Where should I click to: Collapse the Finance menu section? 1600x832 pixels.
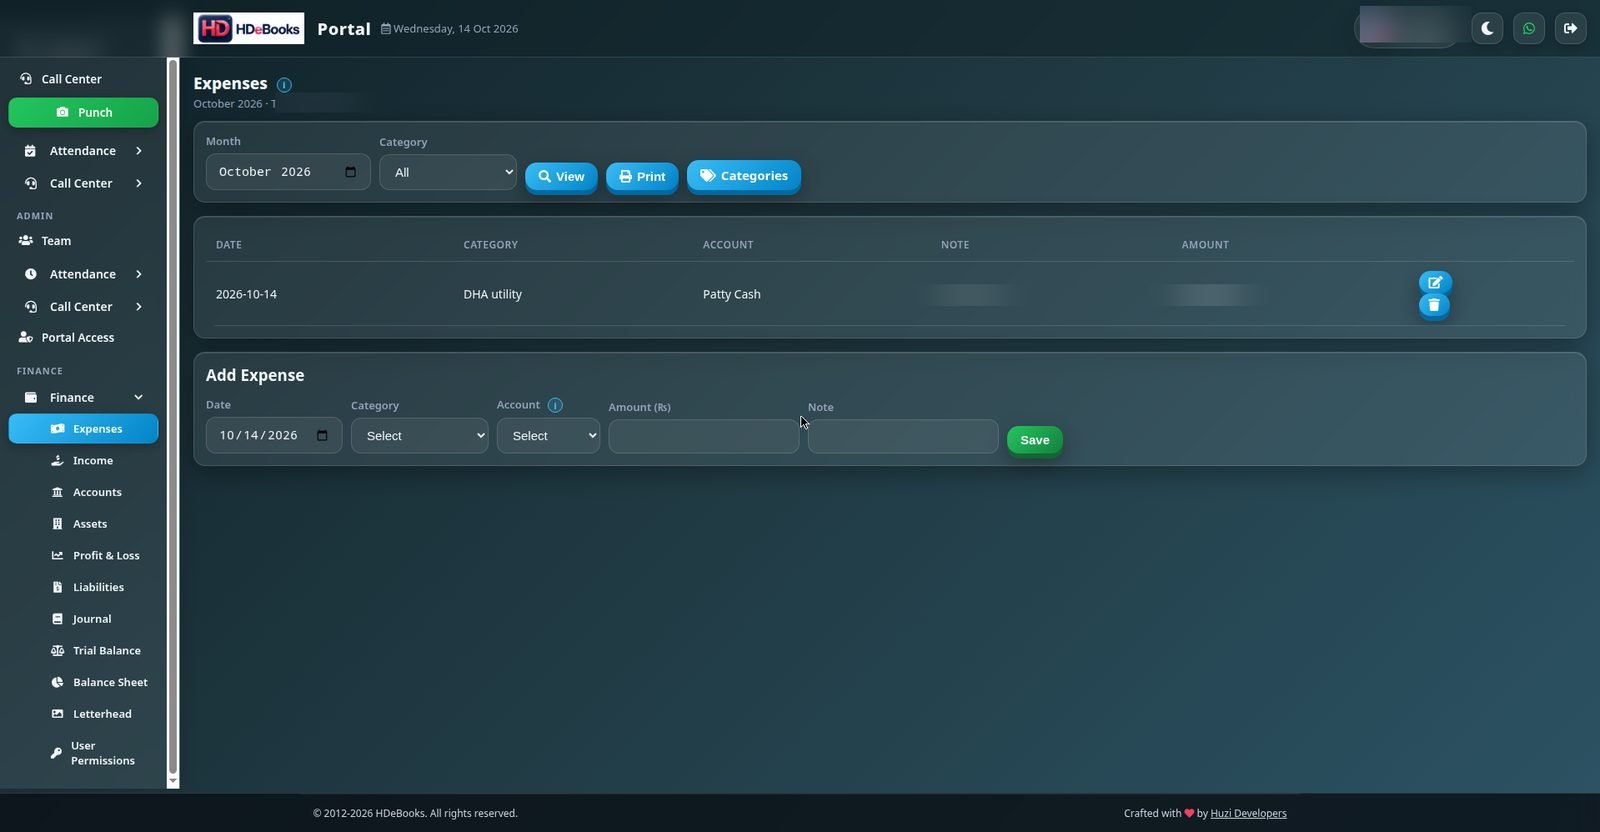pyautogui.click(x=83, y=397)
